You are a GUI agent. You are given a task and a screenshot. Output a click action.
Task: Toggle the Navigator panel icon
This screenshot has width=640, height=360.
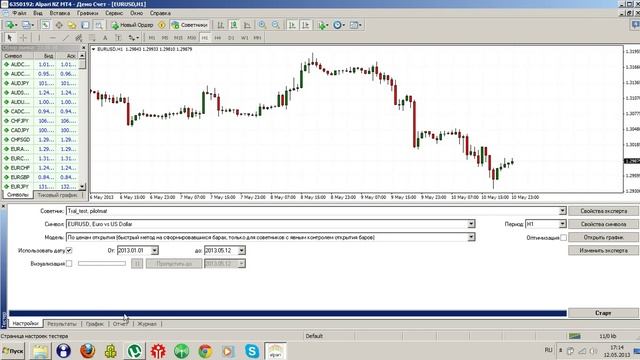tap(72, 25)
